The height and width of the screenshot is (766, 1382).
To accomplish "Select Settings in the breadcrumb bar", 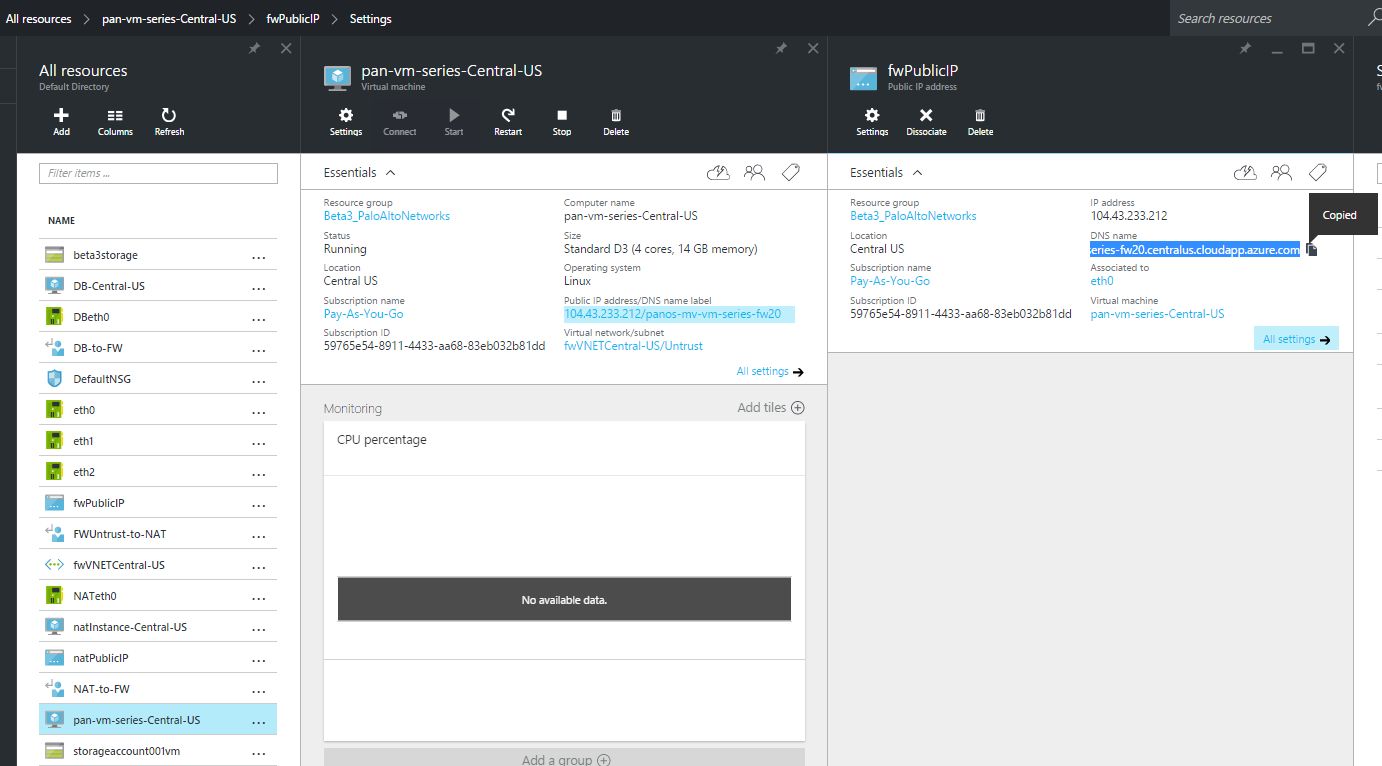I will pyautogui.click(x=371, y=19).
